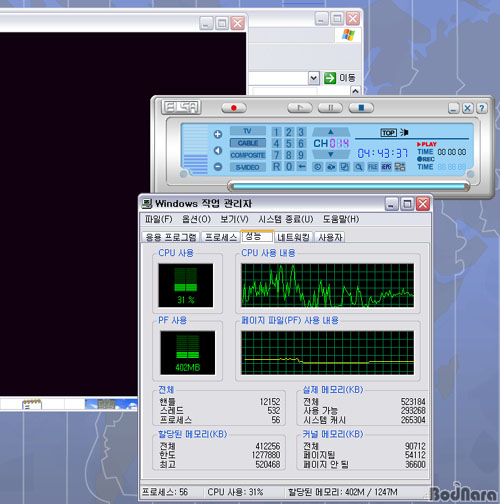This screenshot has height=504, width=500.
Task: Click the Task Manager title bar icon
Action: [147, 203]
